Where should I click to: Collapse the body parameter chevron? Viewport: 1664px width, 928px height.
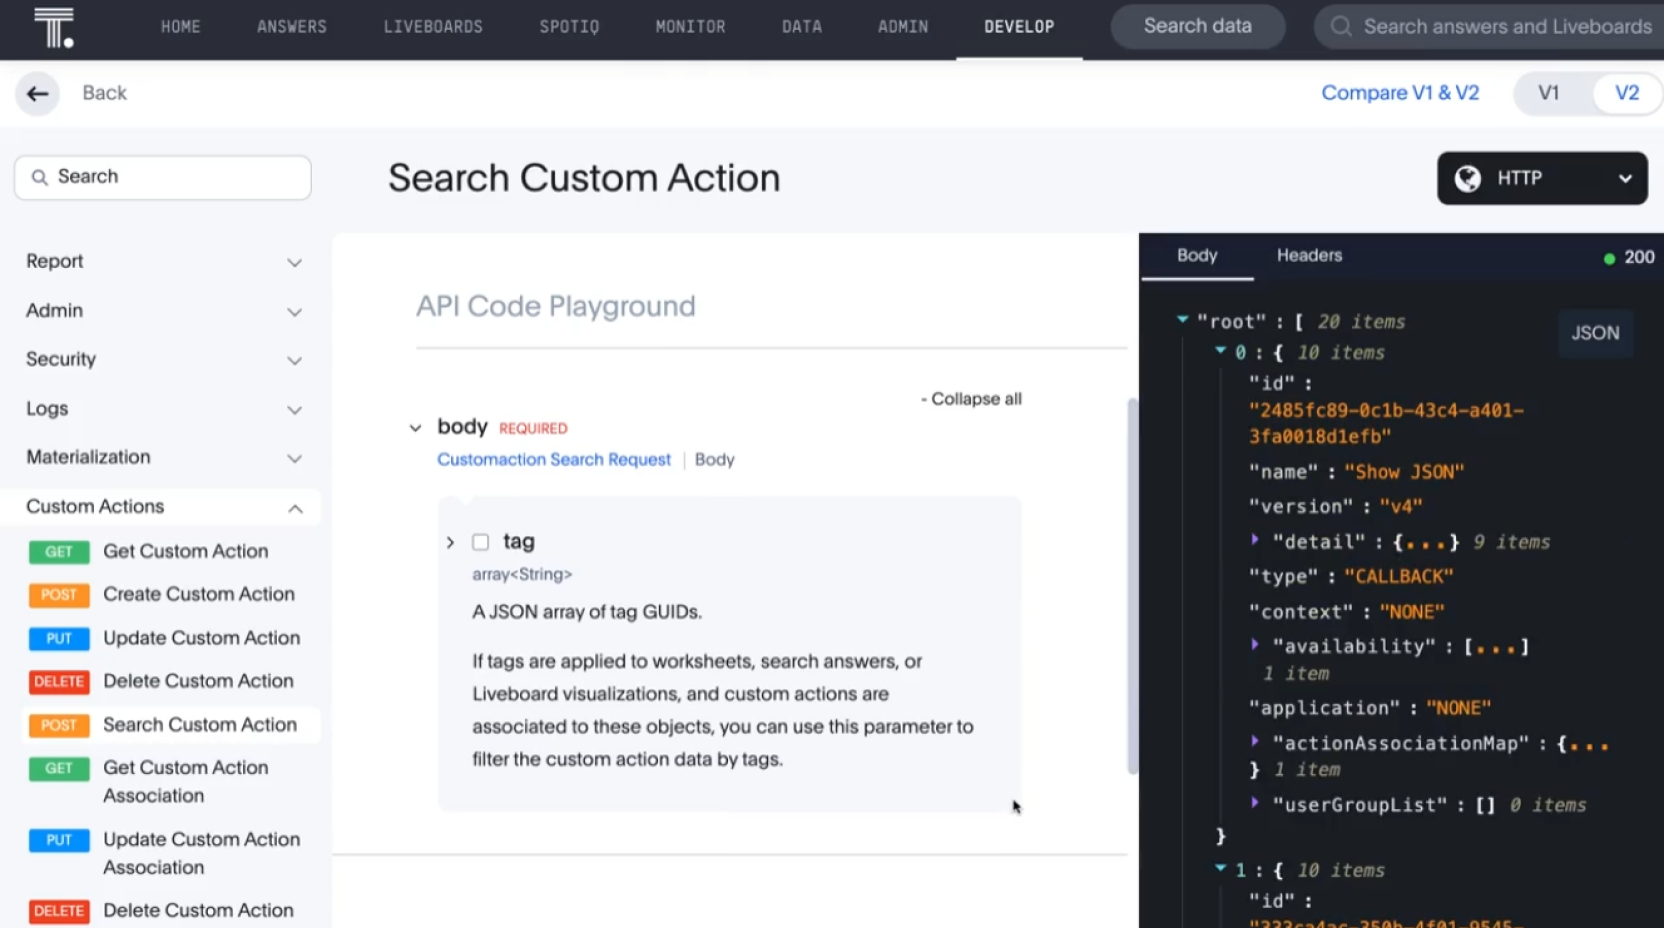[x=415, y=428]
